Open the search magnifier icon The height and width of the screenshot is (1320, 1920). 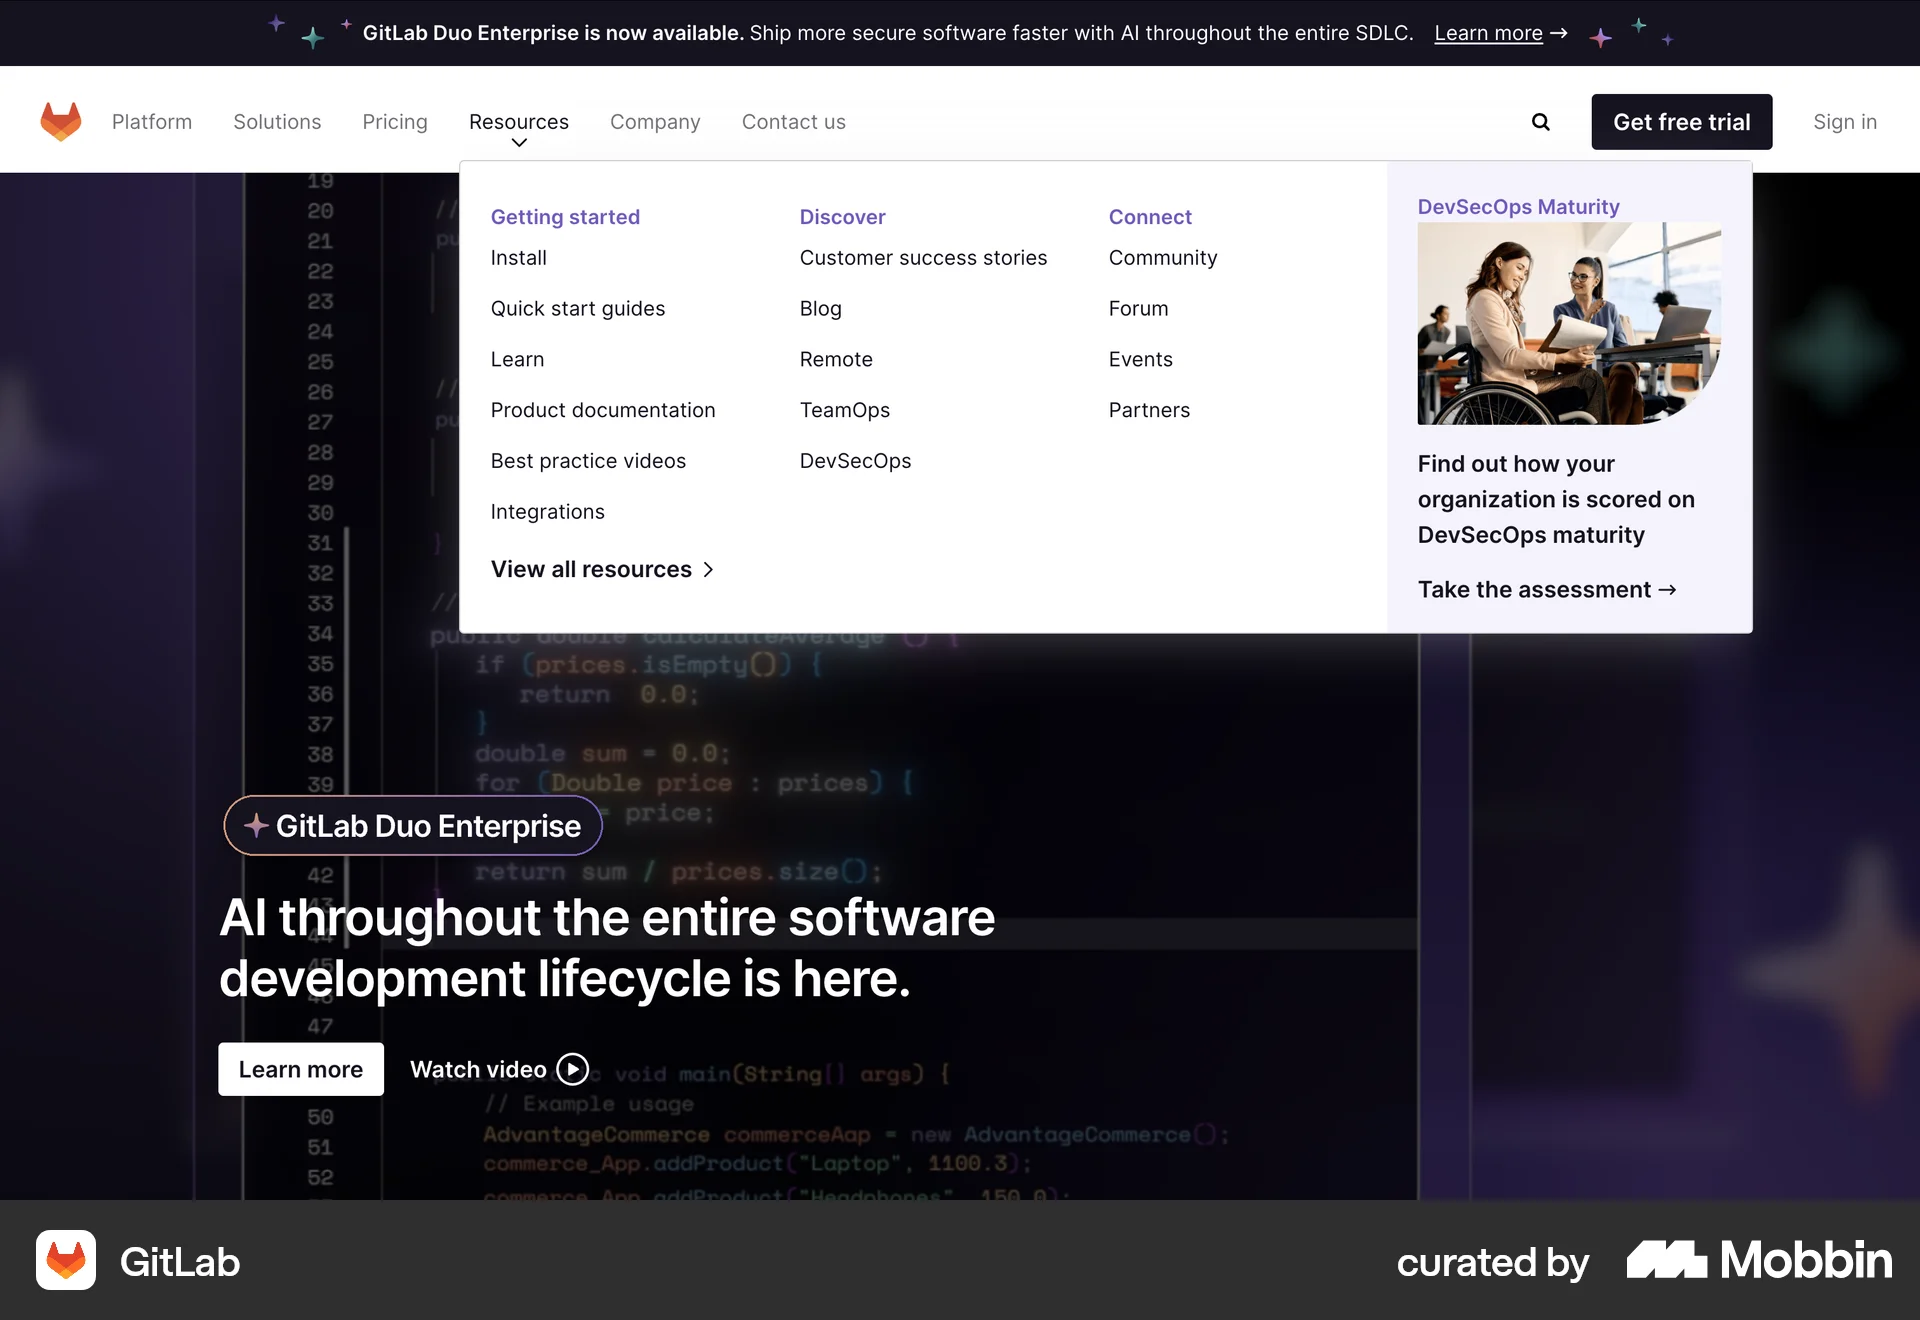(1540, 121)
